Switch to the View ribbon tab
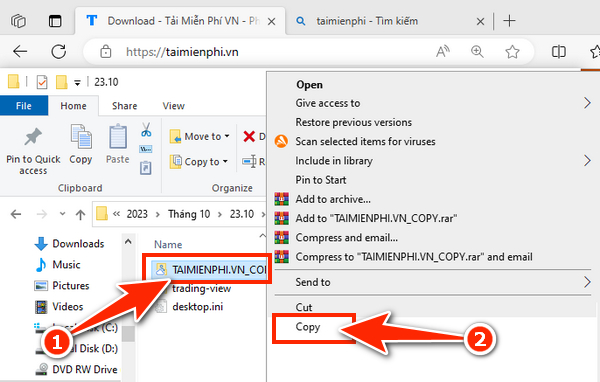 173,106
